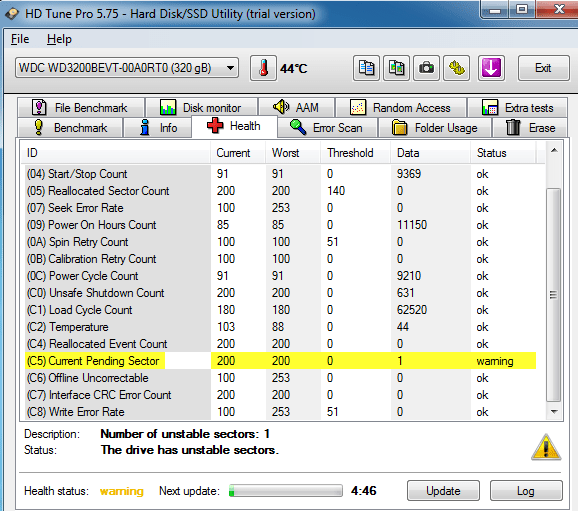This screenshot has width=578, height=511.
Task: Click the Current column header
Action: pos(238,153)
